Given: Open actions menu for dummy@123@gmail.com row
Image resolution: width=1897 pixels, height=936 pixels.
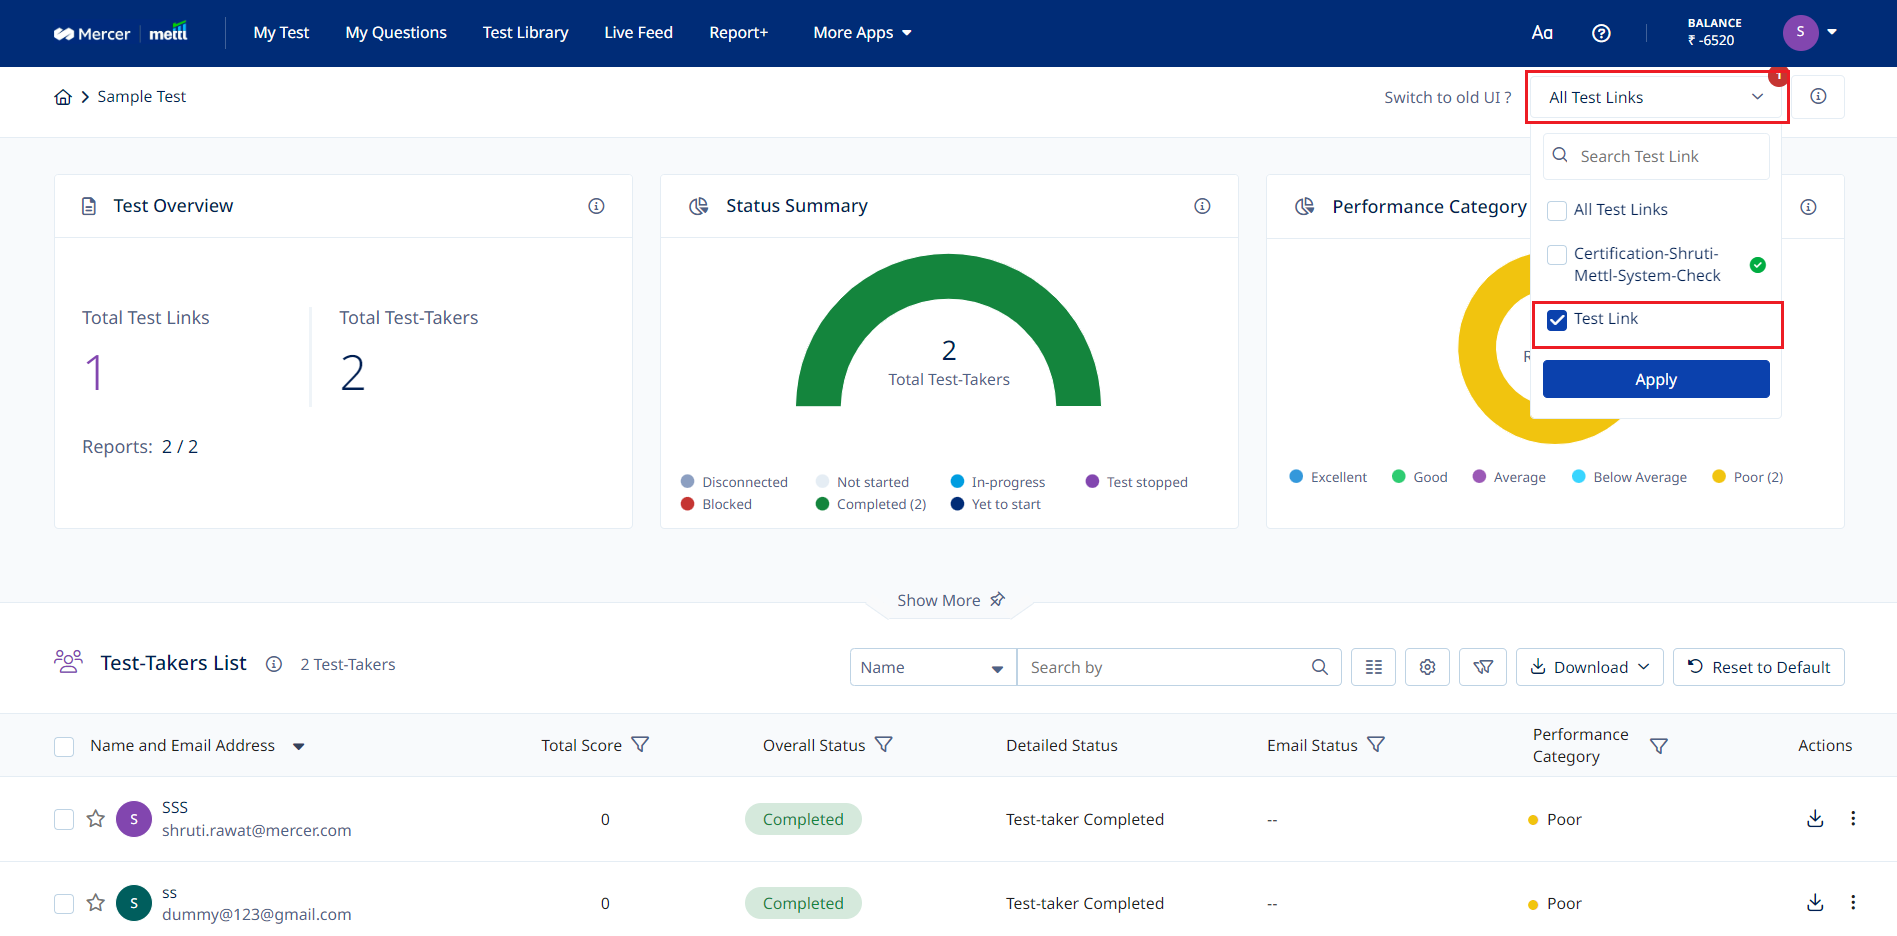Looking at the screenshot, I should [1853, 903].
